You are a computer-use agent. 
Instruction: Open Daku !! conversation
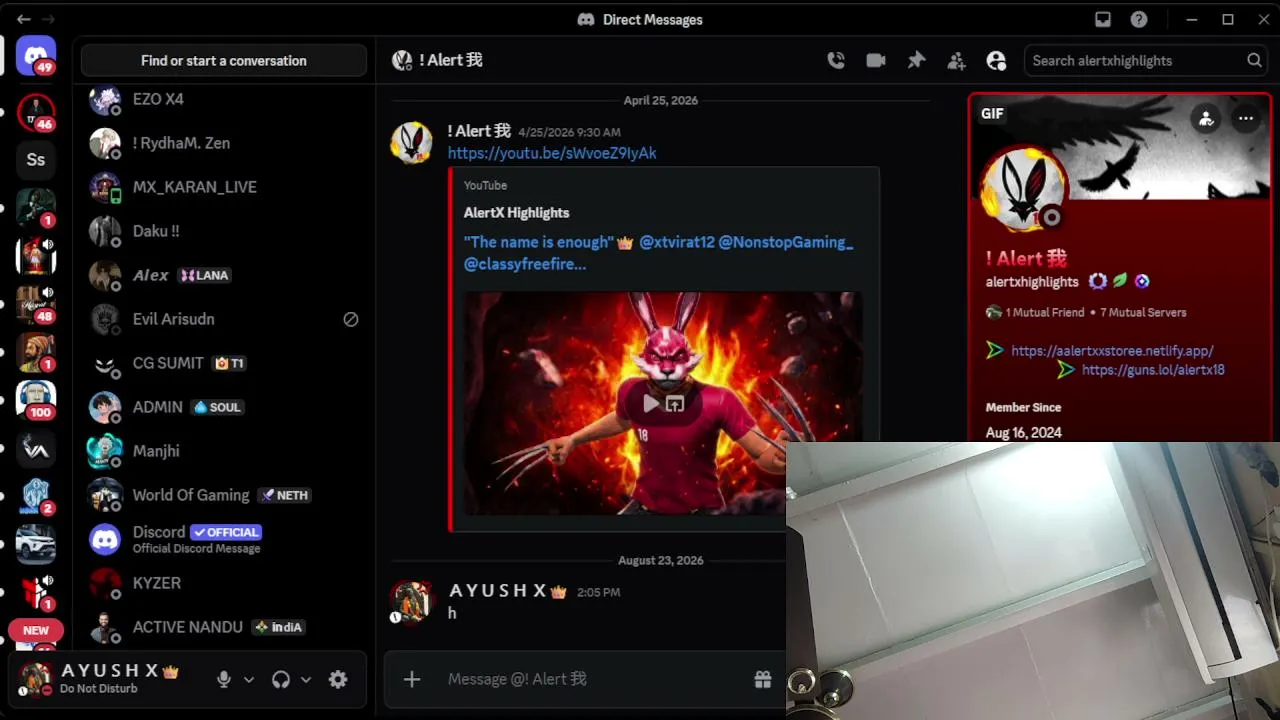tap(224, 231)
